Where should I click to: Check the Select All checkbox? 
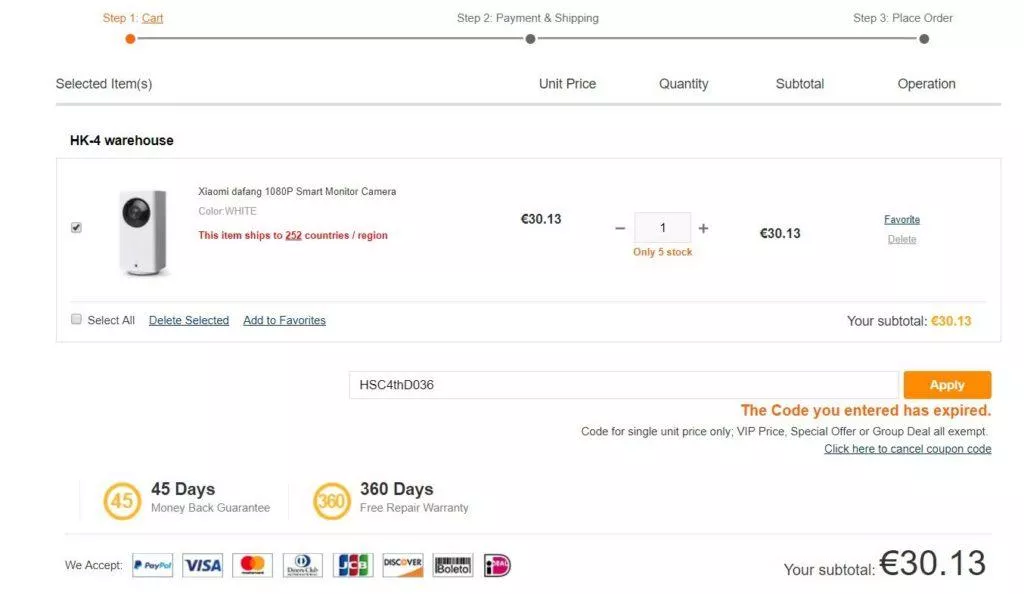(x=76, y=319)
